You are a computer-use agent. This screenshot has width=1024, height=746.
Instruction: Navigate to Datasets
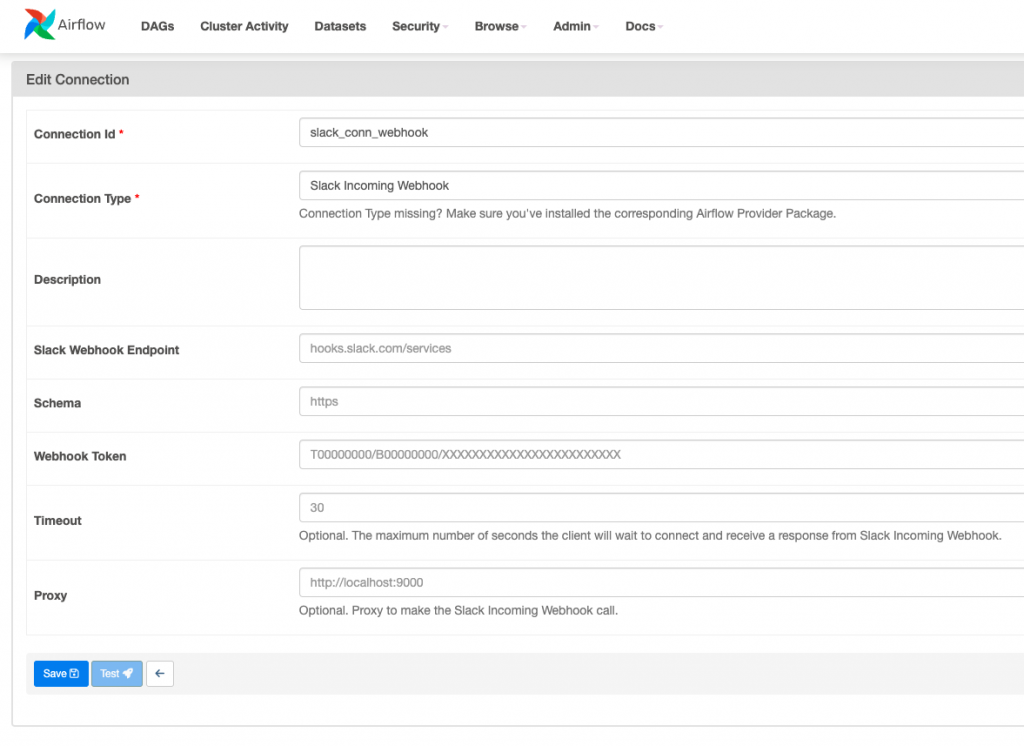[x=340, y=26]
